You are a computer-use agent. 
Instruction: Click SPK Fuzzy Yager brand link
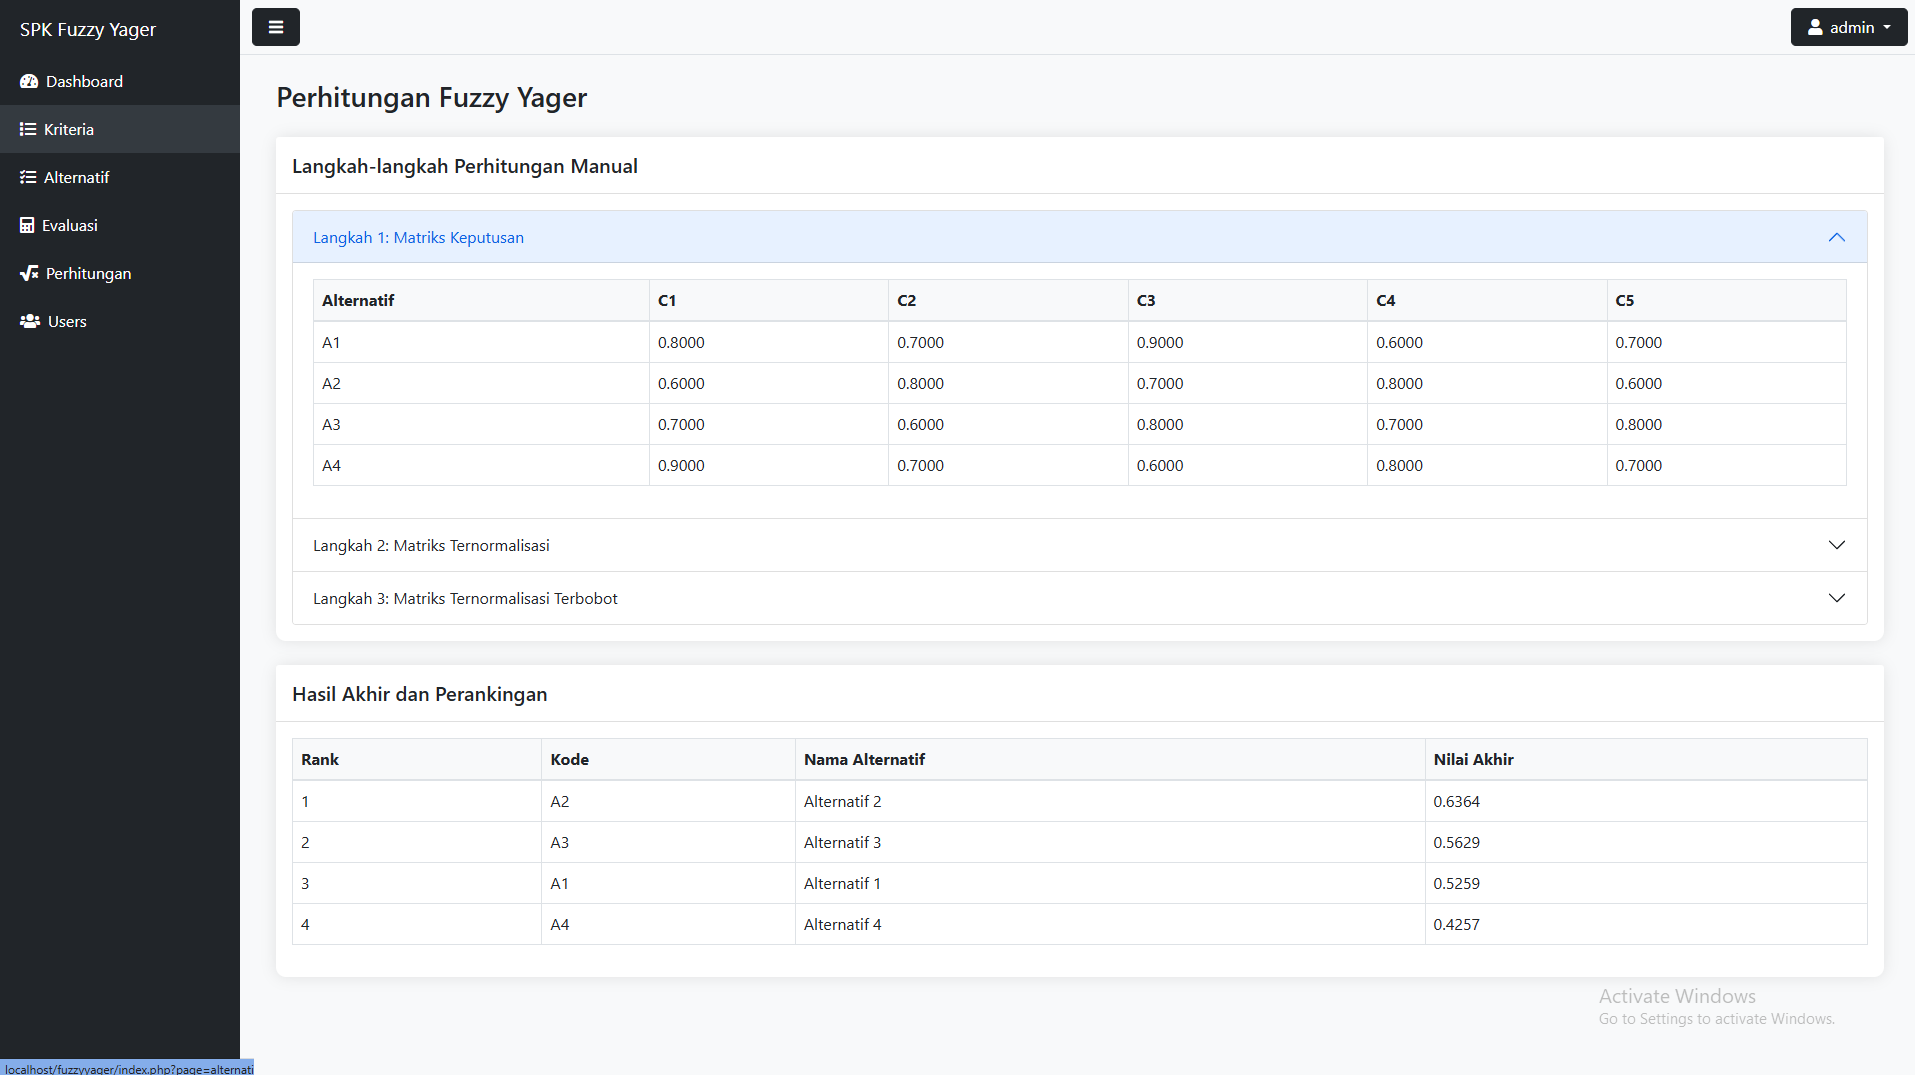tap(88, 29)
